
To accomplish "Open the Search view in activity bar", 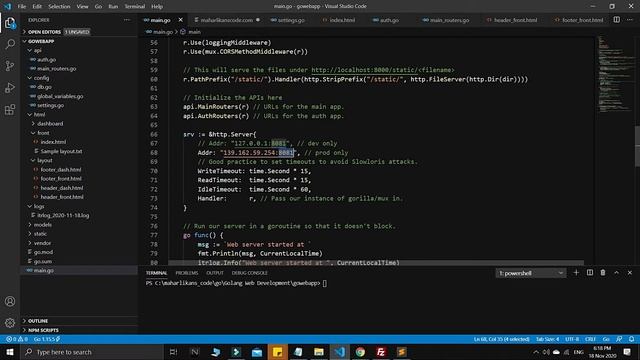I will pos(10,44).
